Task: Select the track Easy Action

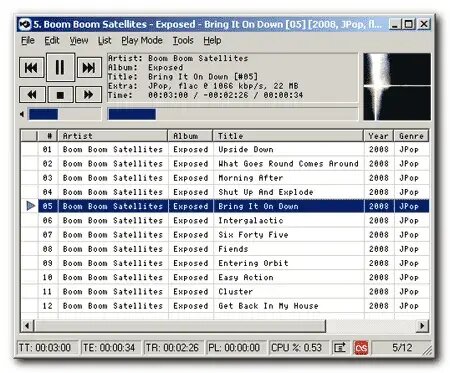Action: [225, 277]
